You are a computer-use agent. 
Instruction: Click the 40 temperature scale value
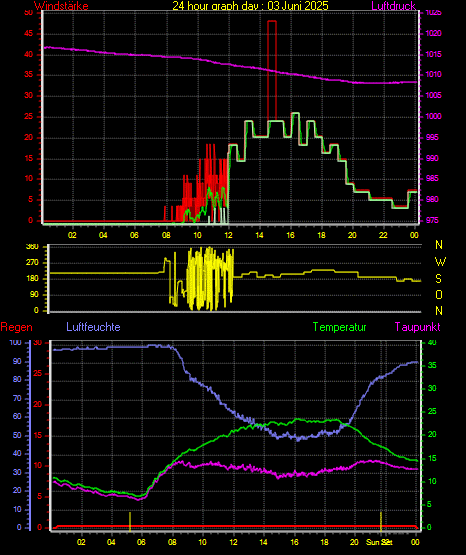click(x=432, y=343)
